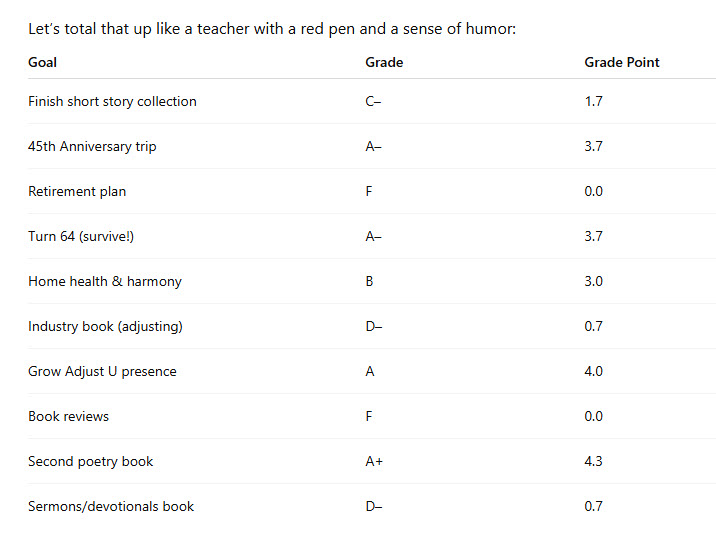
Task: Click the Grade Point column header
Action: click(x=622, y=62)
